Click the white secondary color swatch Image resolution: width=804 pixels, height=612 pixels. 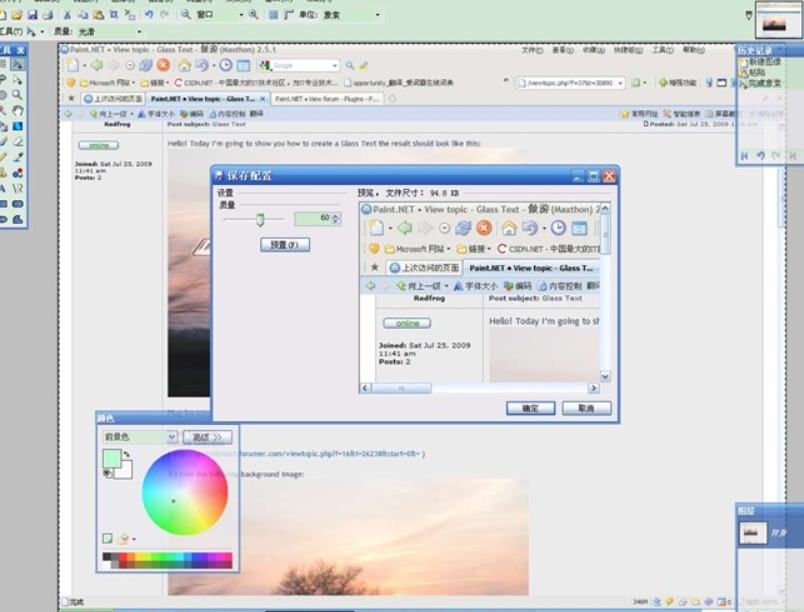point(125,471)
